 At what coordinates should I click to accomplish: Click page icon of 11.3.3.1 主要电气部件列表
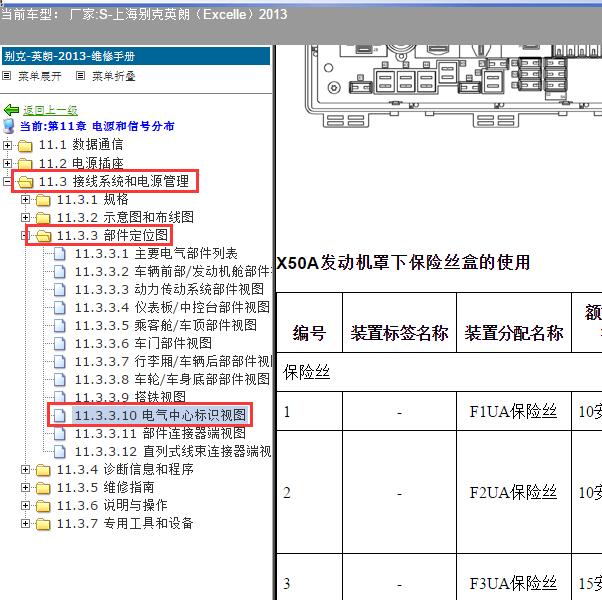[x=60, y=254]
